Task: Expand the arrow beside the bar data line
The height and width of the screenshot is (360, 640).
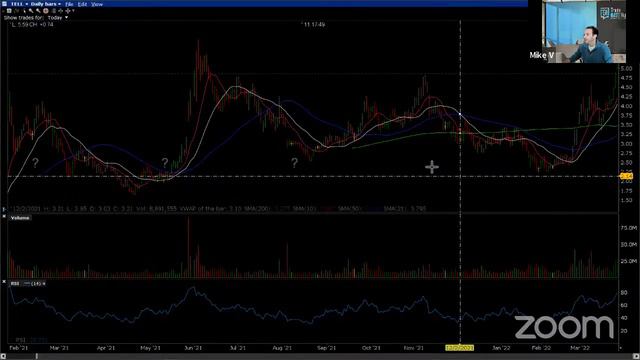Action: pos(4,209)
